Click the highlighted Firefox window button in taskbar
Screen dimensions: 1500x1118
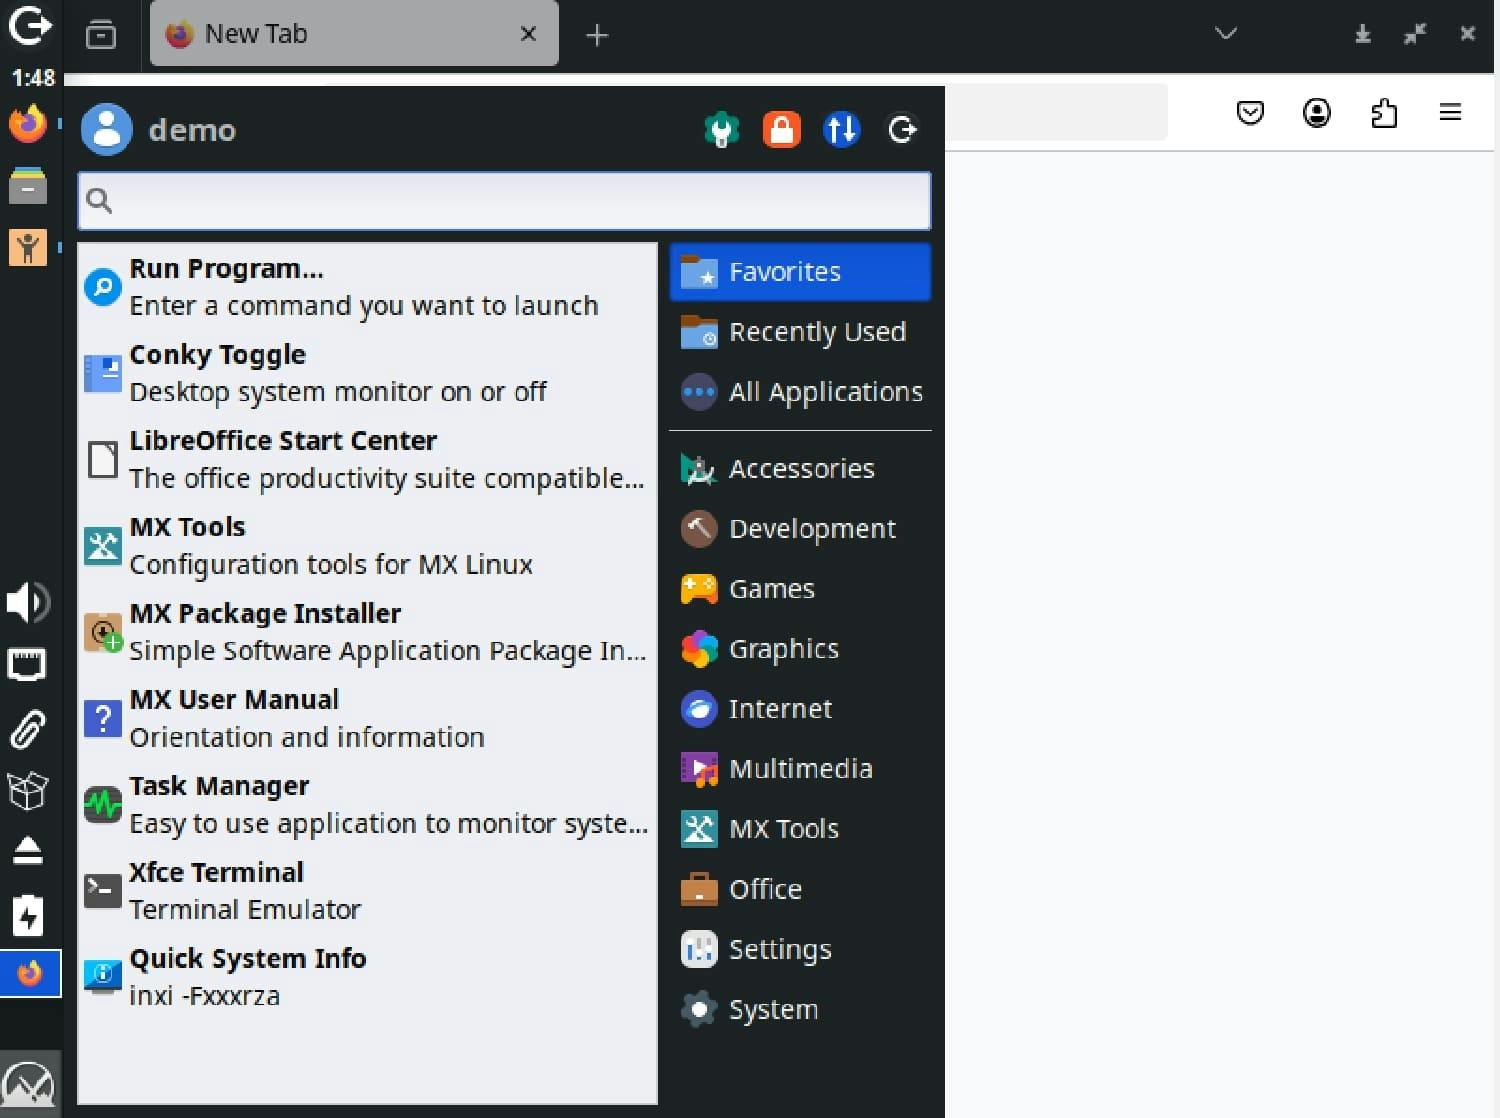[30, 973]
